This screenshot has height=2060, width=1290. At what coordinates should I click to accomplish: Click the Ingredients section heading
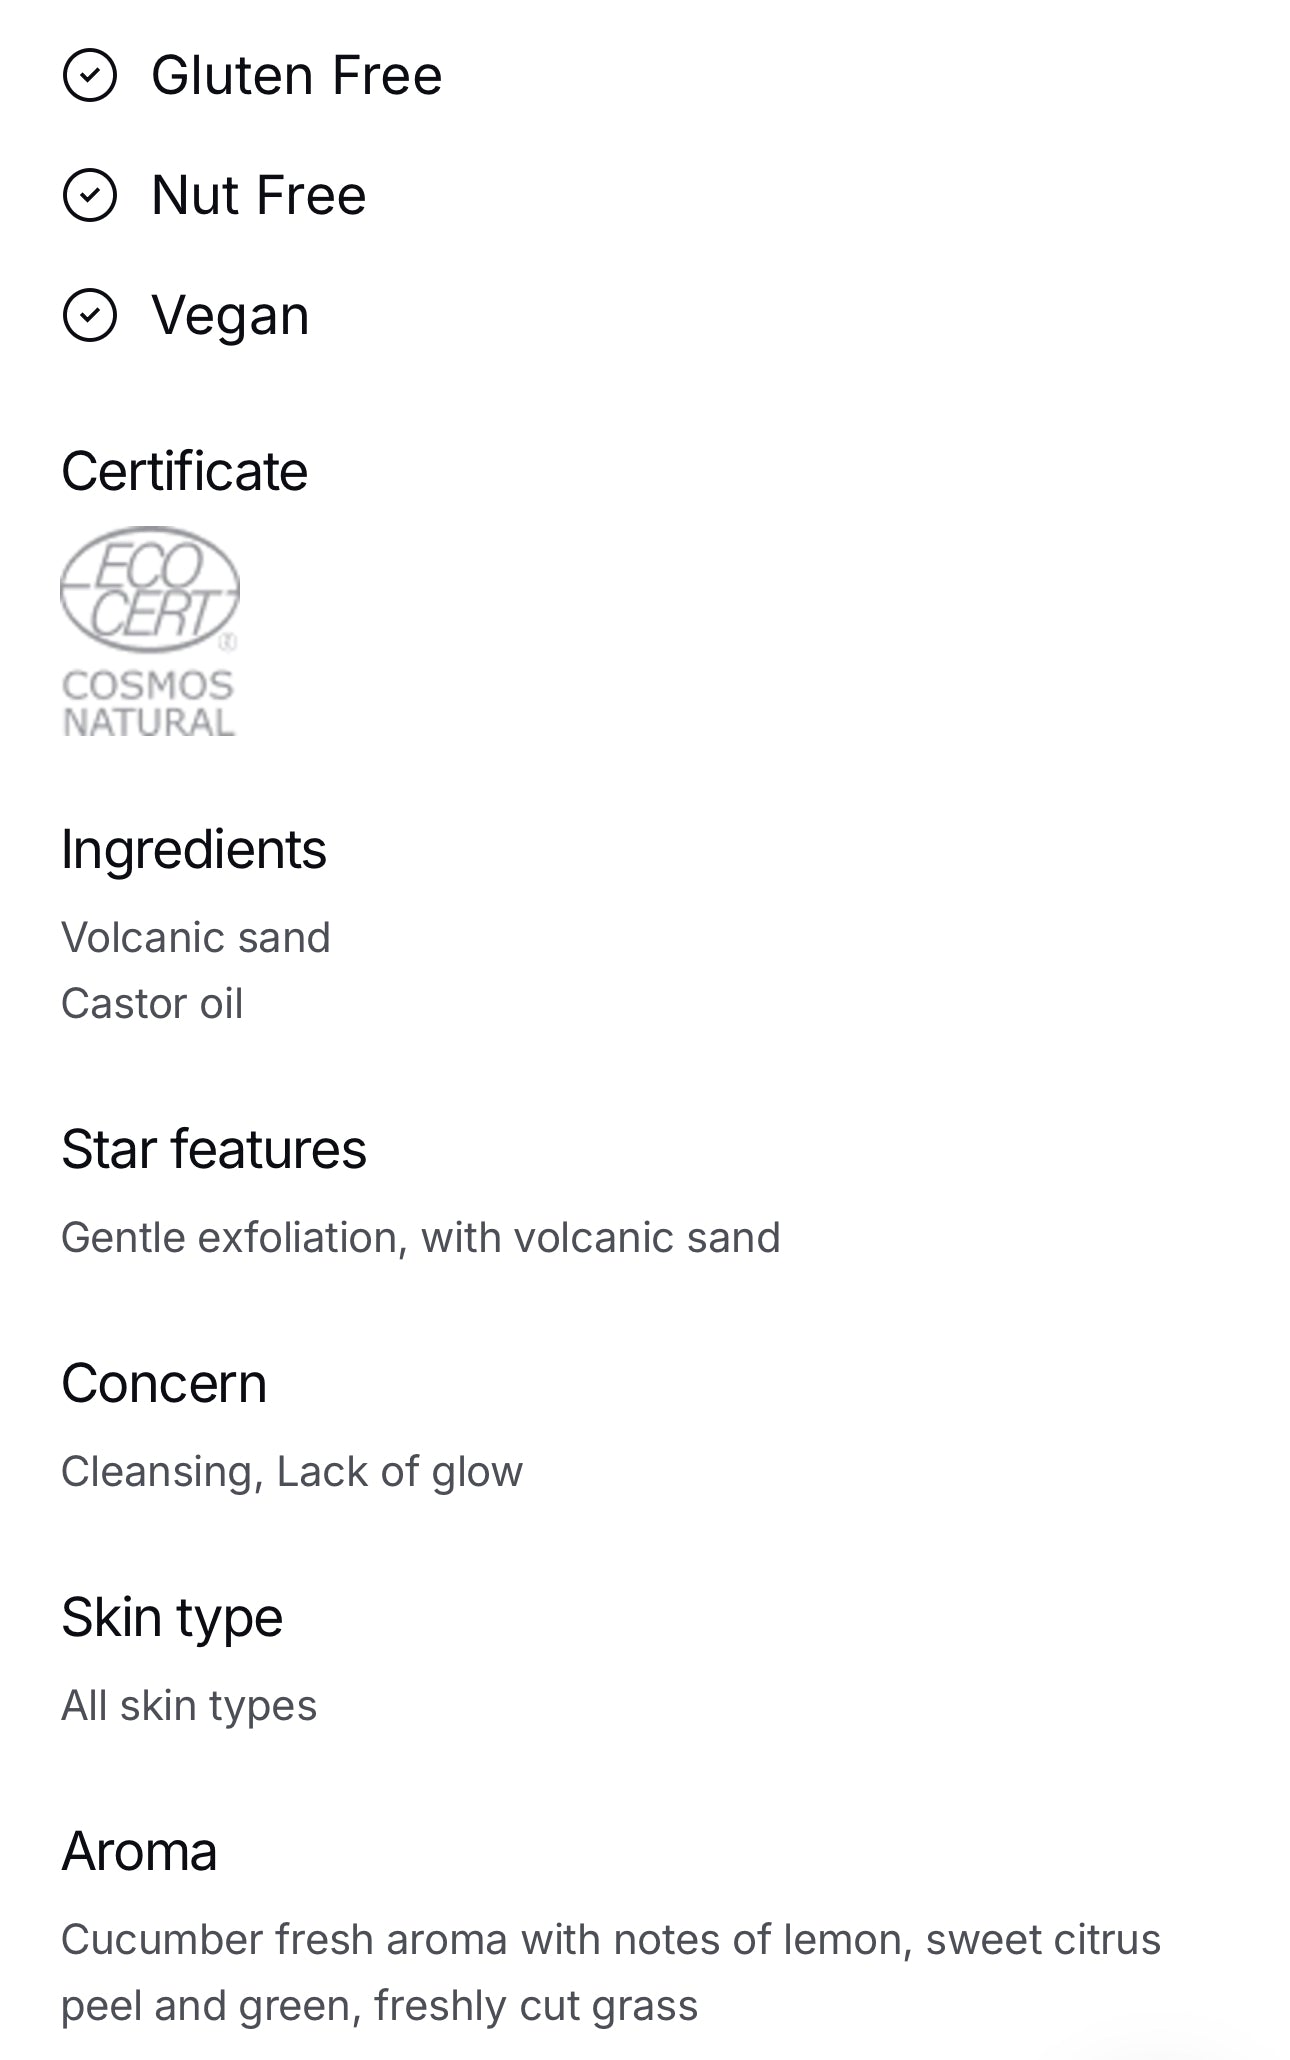point(193,850)
